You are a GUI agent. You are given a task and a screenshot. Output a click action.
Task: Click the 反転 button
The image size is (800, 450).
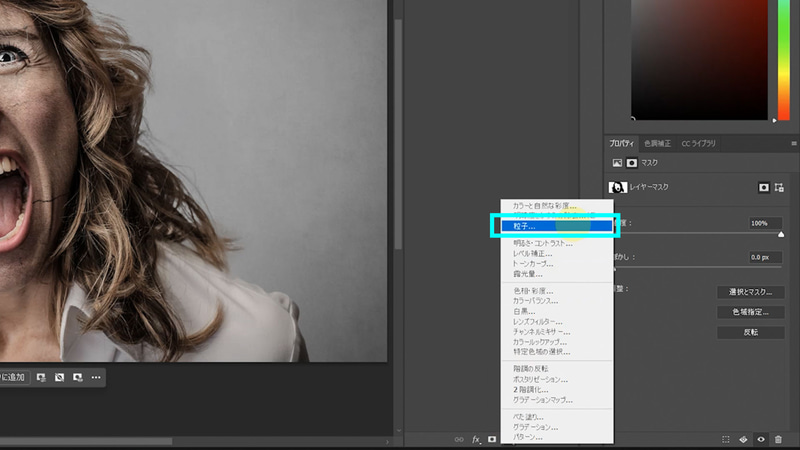click(751, 332)
